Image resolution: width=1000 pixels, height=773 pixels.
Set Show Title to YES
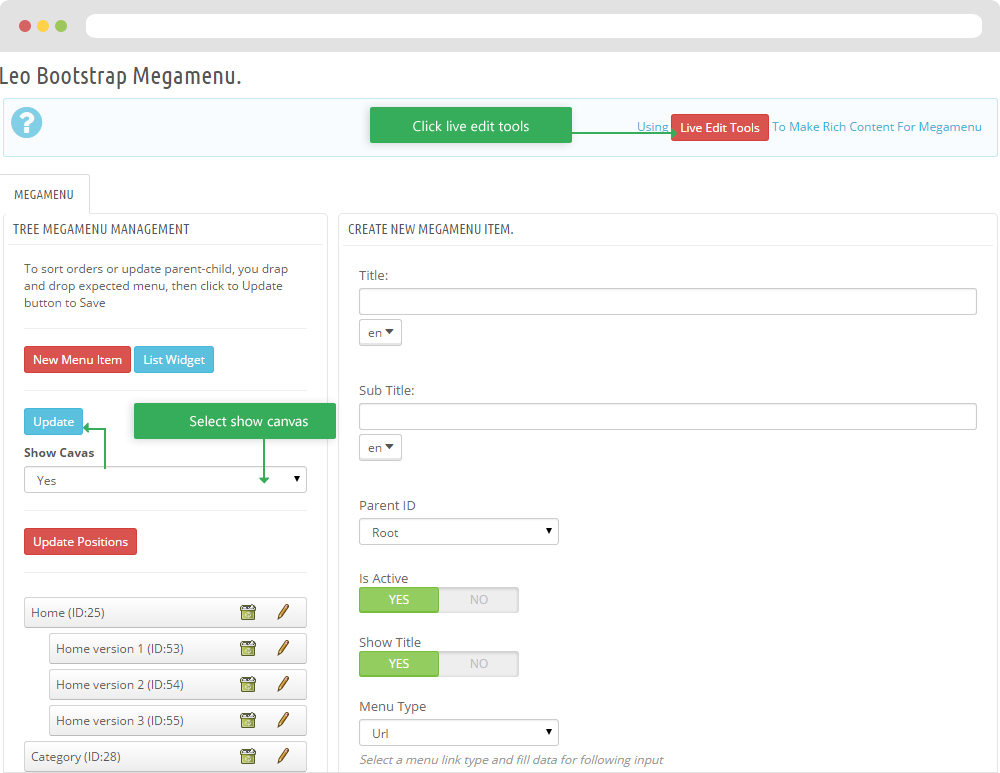point(399,663)
